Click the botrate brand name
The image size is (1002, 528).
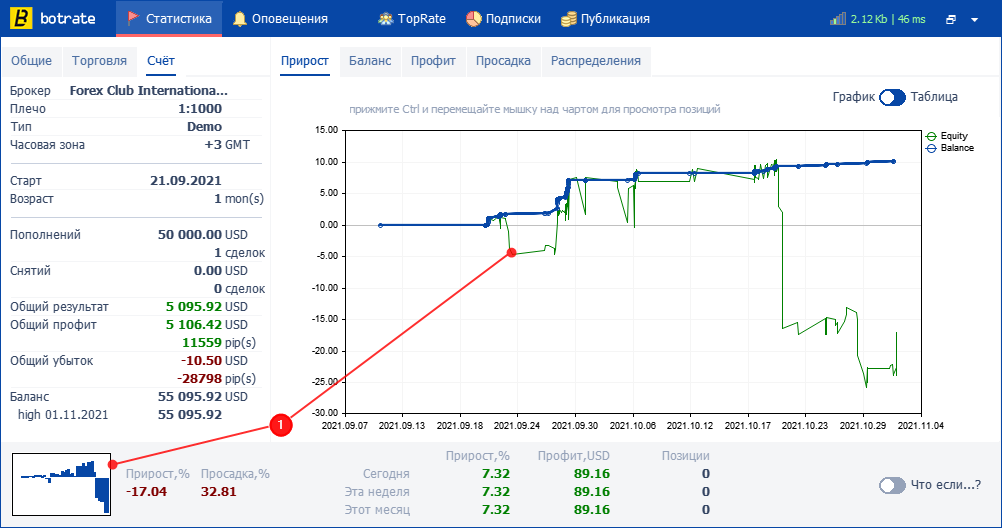68,19
